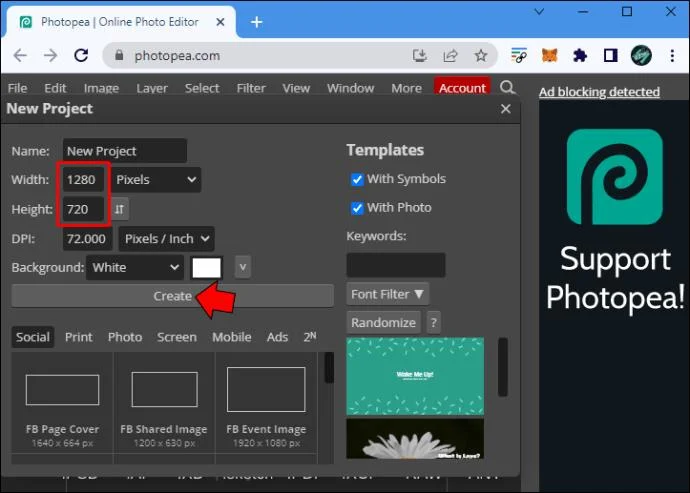690x493 pixels.
Task: Click the tab search chevron in title bar
Action: [539, 11]
